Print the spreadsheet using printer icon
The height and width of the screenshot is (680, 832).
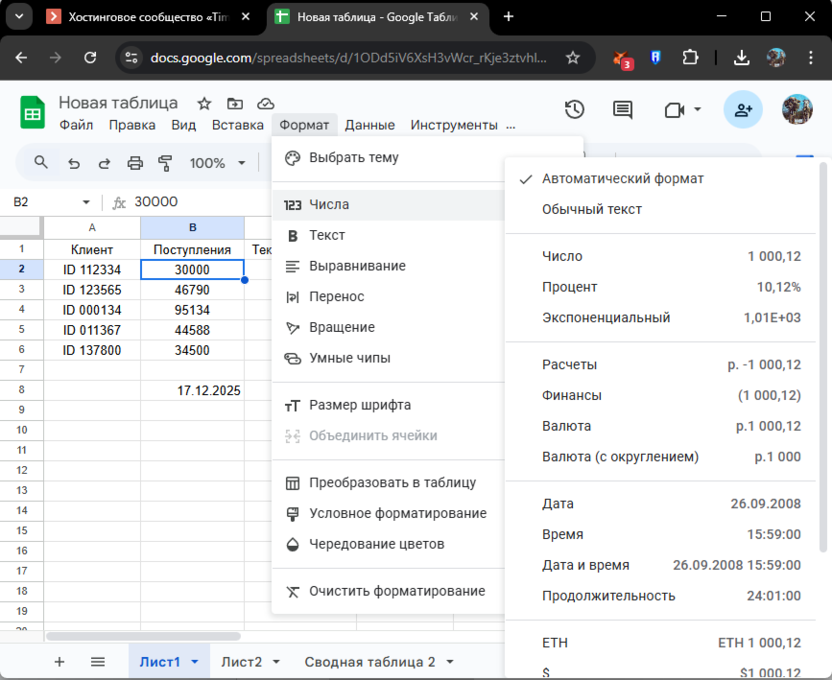pyautogui.click(x=135, y=163)
